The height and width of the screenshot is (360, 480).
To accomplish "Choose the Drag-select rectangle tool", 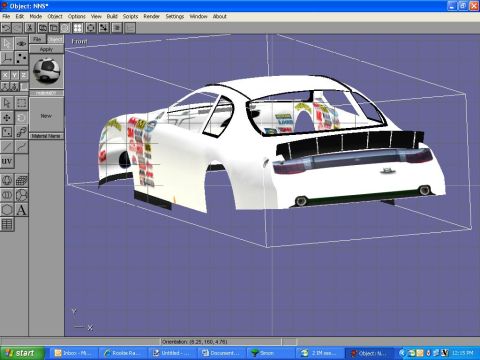I will 21,103.
